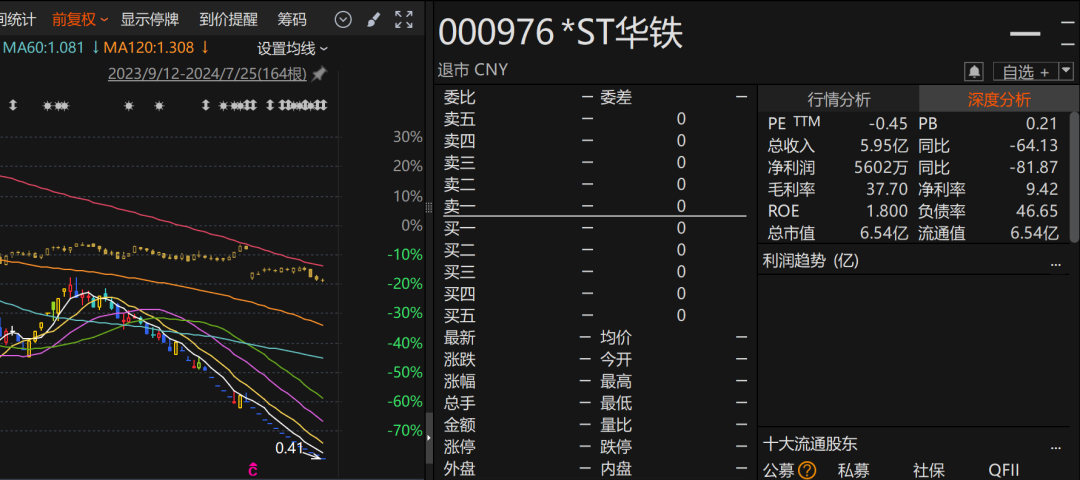Select the 公募 shareholder tab
1080x480 pixels.
[x=778, y=470]
